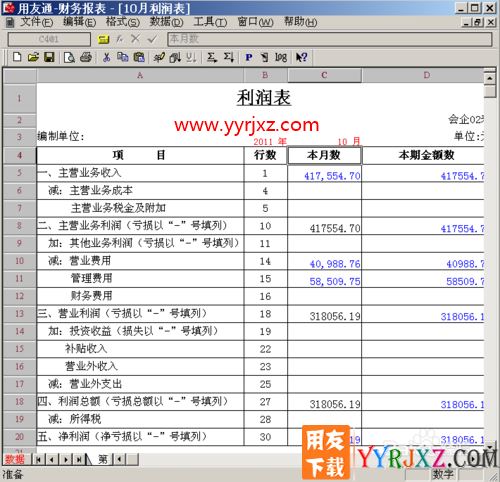
Task: Click the cell reference box C4@1
Action: (49, 39)
